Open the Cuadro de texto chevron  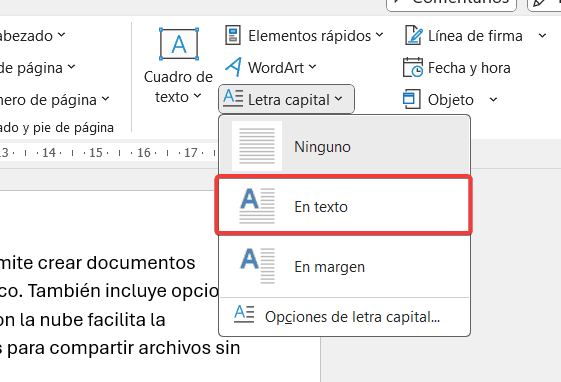[197, 96]
